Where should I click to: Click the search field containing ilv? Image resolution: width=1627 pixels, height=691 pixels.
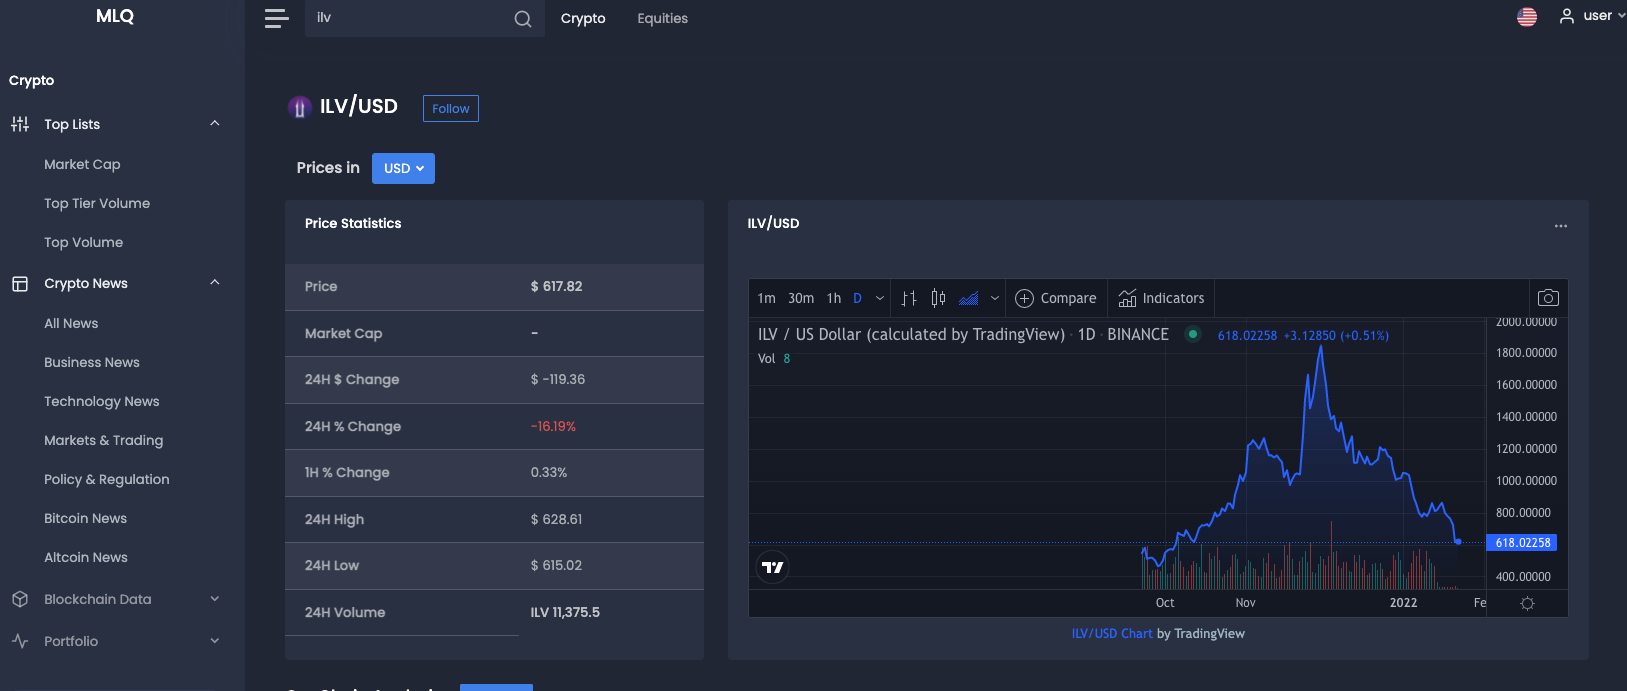click(x=410, y=18)
